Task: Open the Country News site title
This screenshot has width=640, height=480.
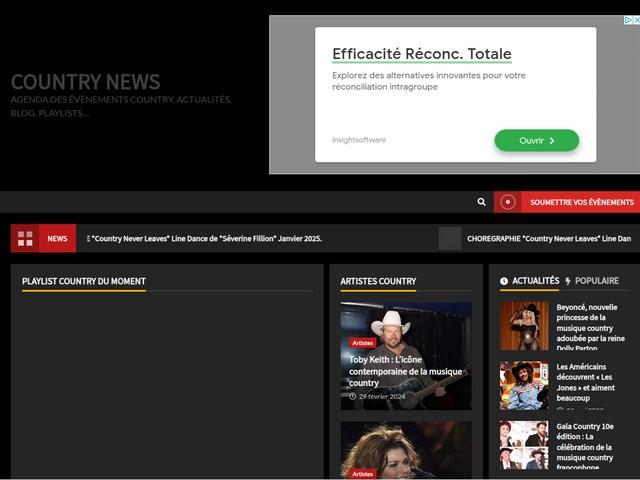Action: coord(85,82)
